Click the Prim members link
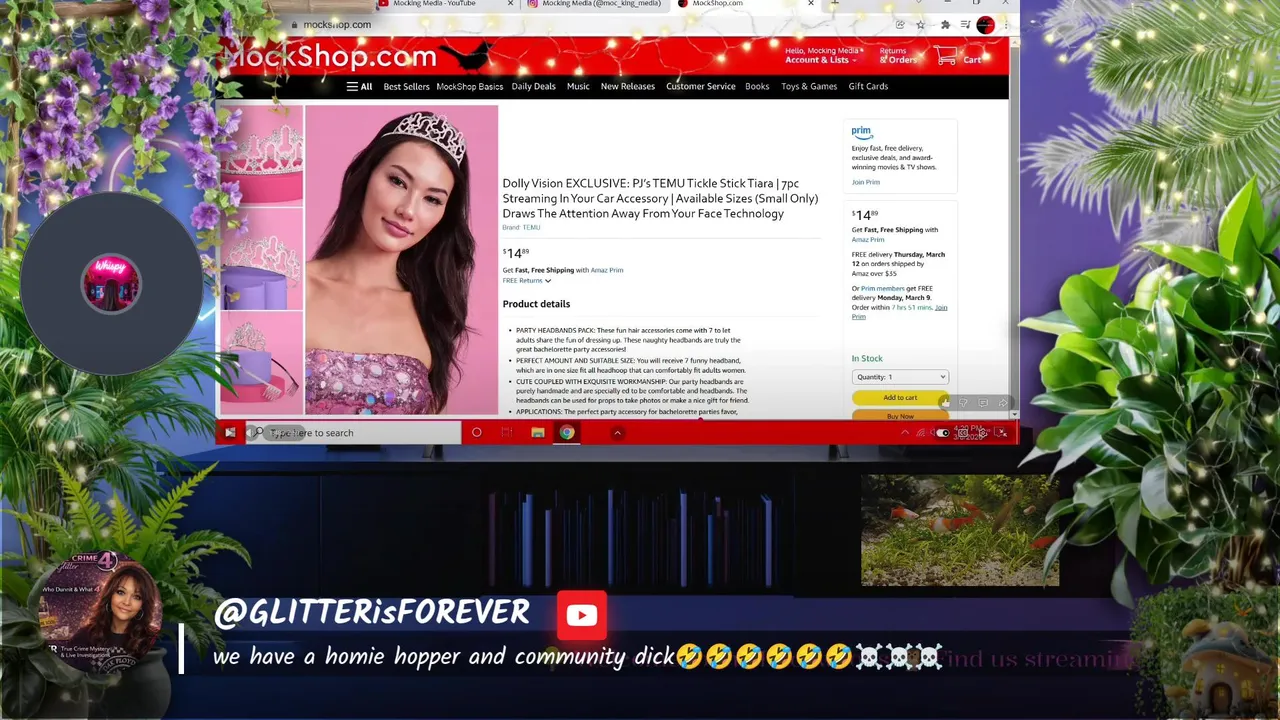 (882, 289)
